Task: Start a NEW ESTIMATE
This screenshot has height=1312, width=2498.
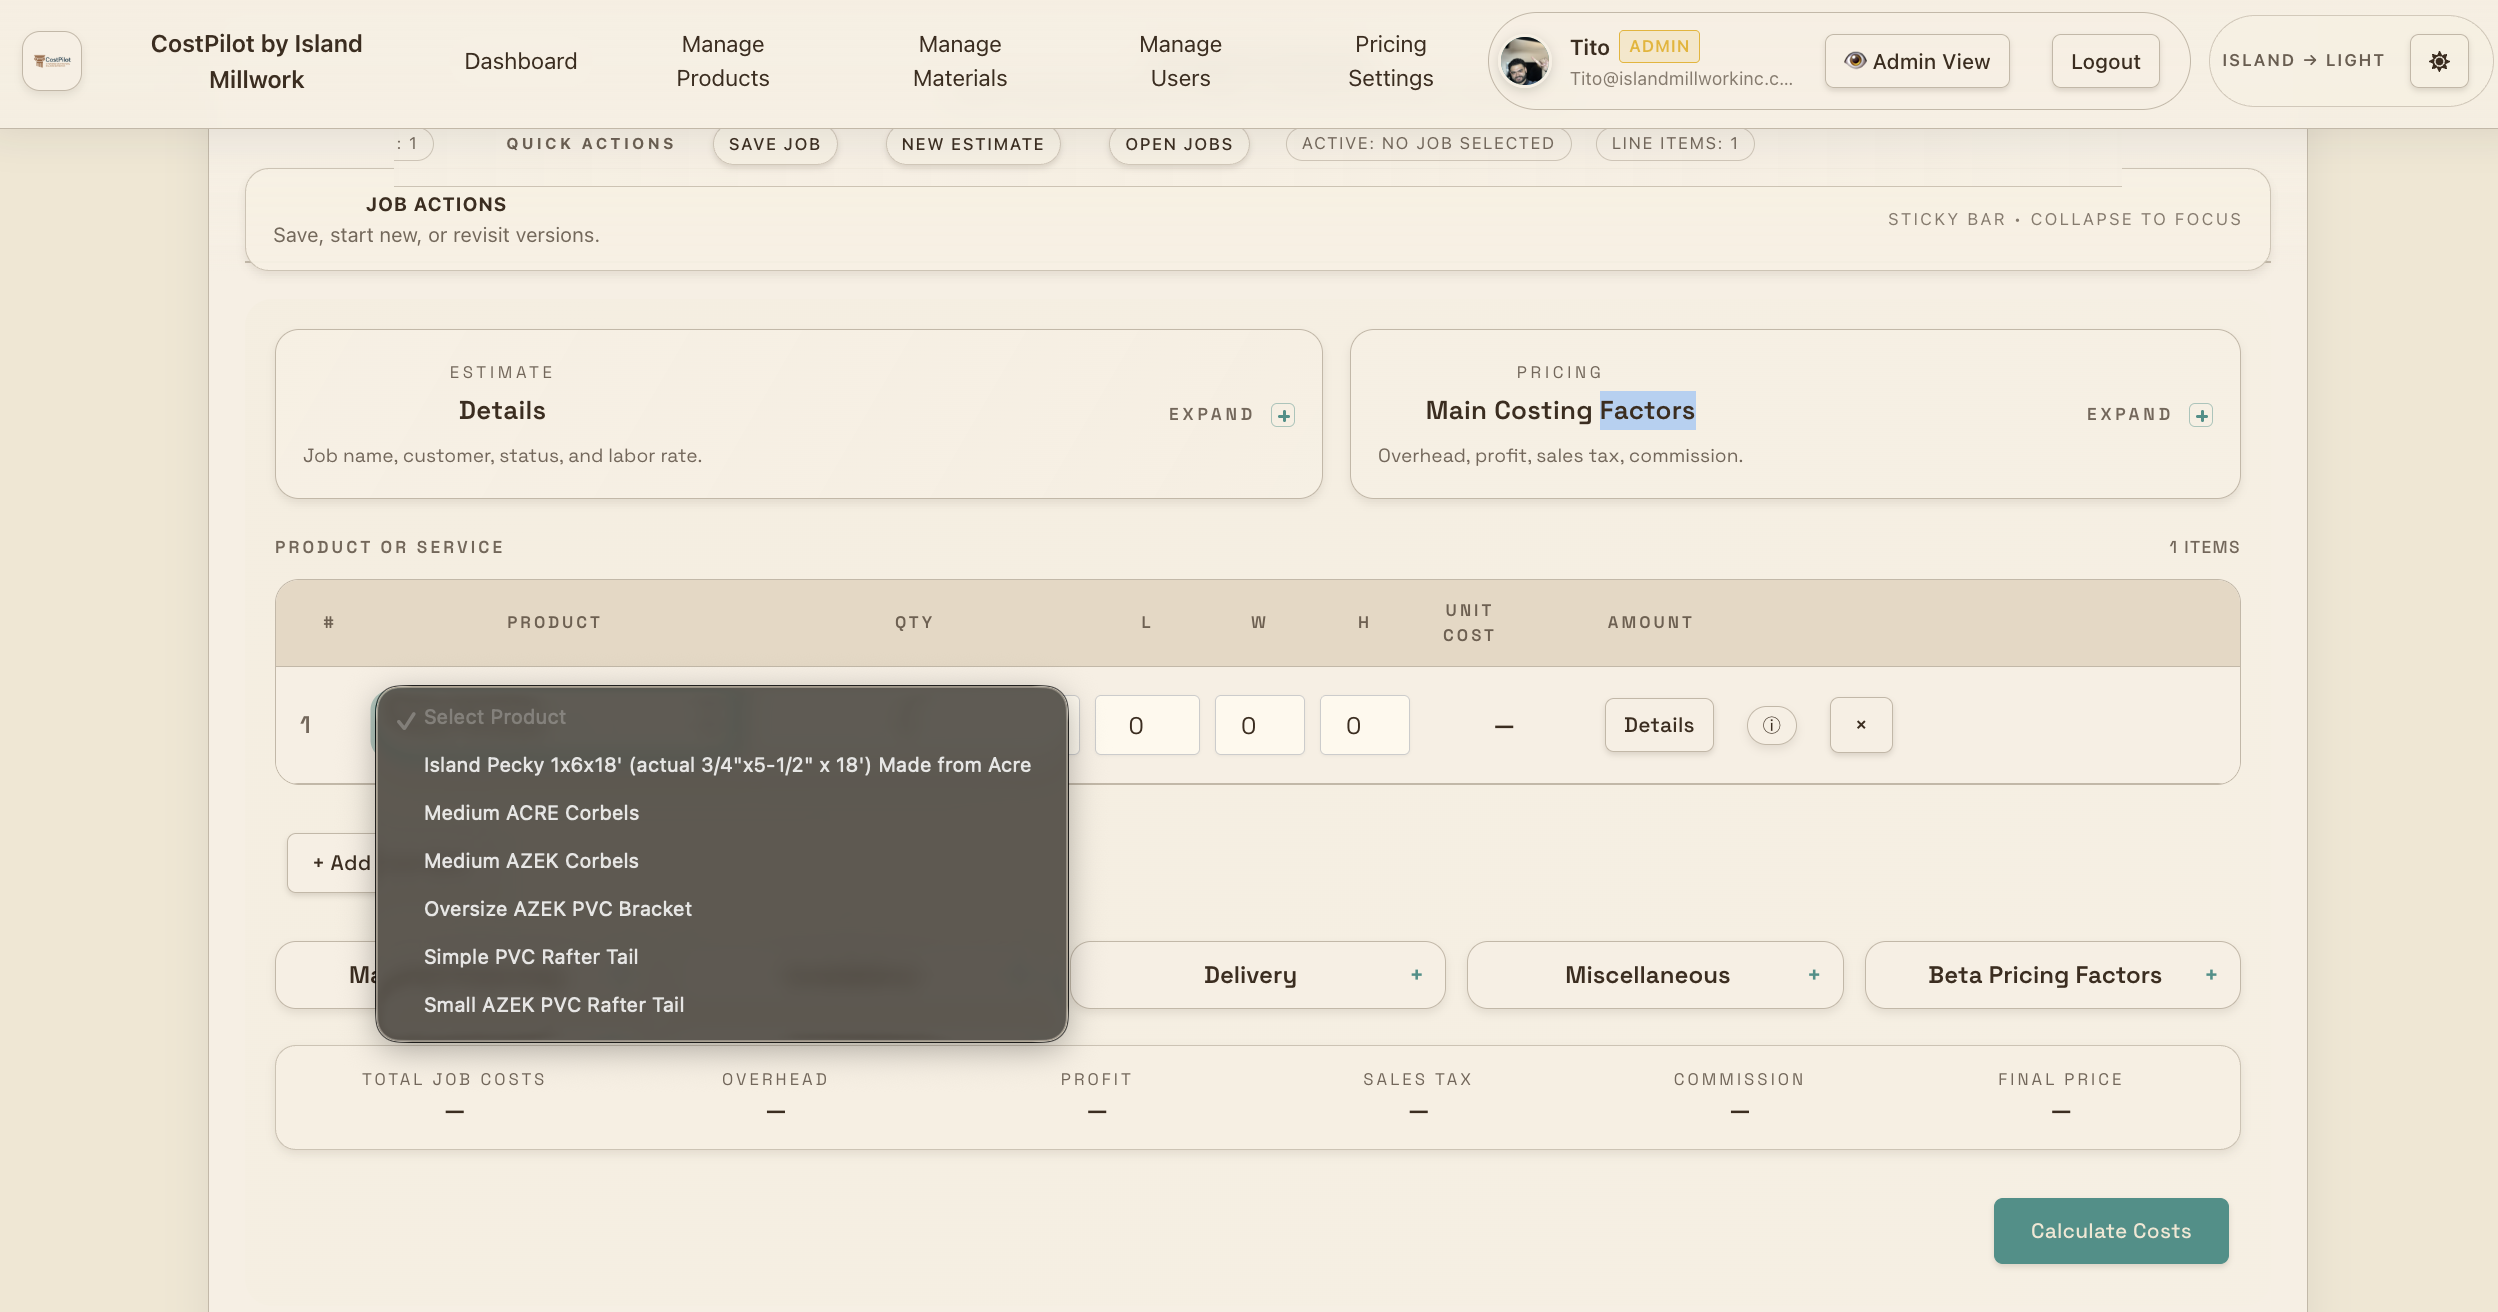Action: (x=973, y=144)
